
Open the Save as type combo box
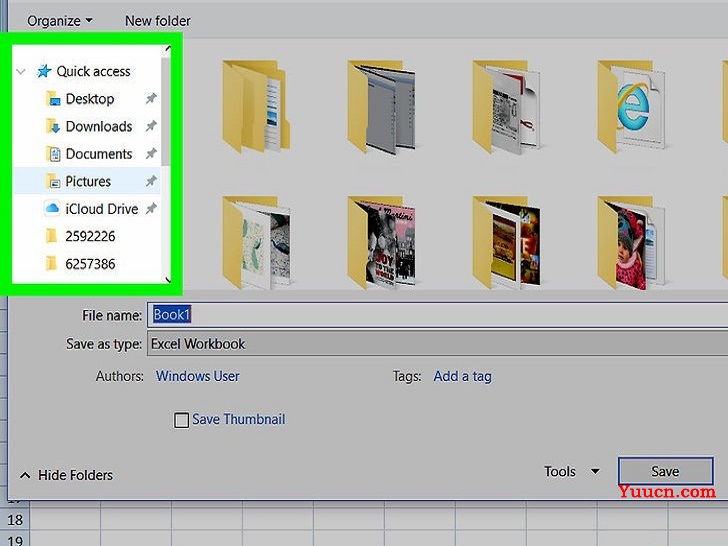[437, 344]
